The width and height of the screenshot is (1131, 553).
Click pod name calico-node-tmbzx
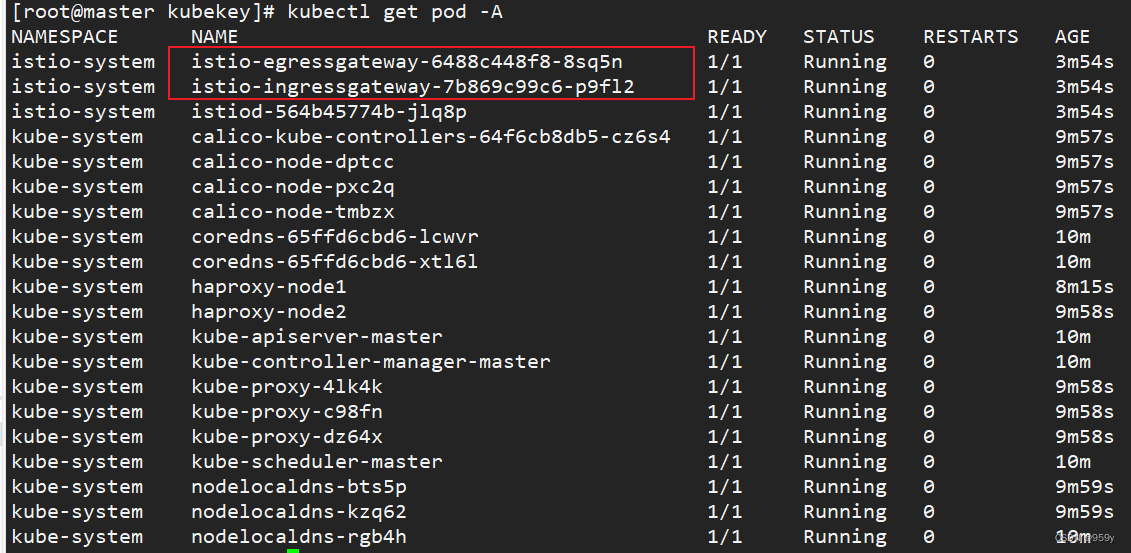[292, 212]
